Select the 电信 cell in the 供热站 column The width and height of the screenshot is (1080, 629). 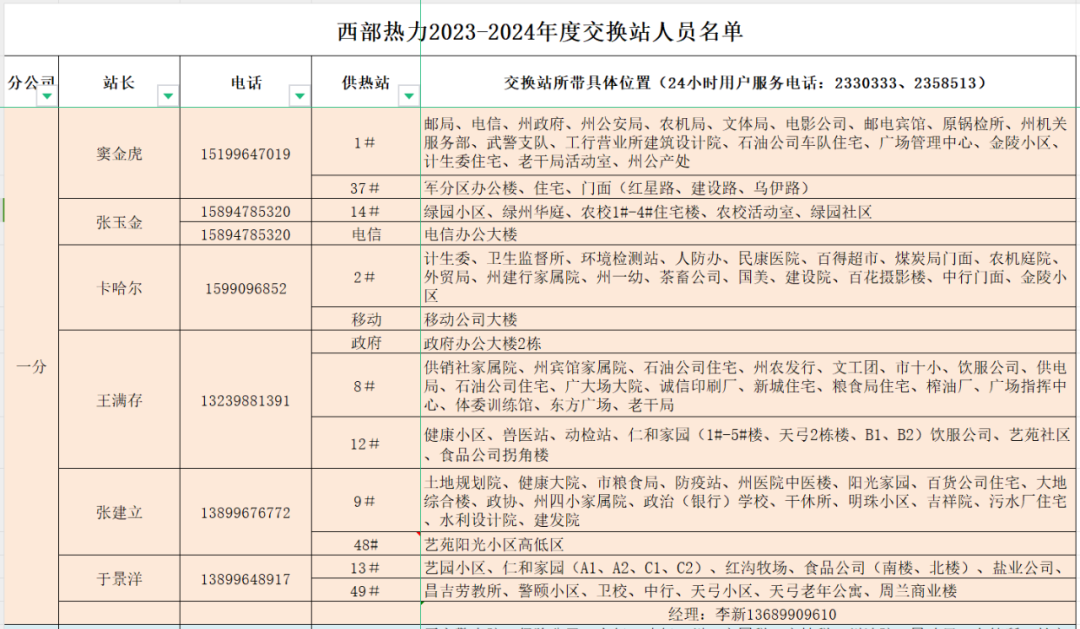(366, 234)
